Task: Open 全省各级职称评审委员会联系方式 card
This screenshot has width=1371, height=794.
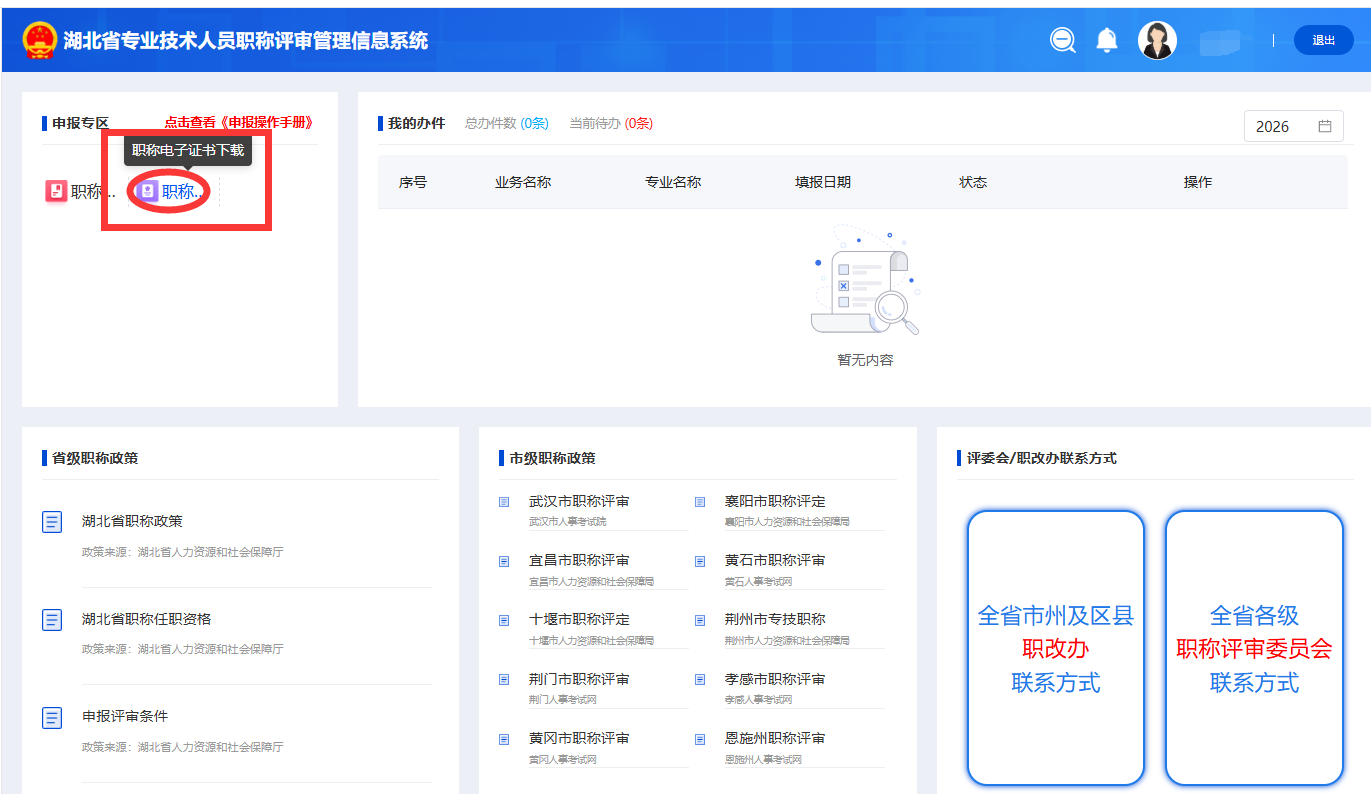Action: coord(1254,648)
